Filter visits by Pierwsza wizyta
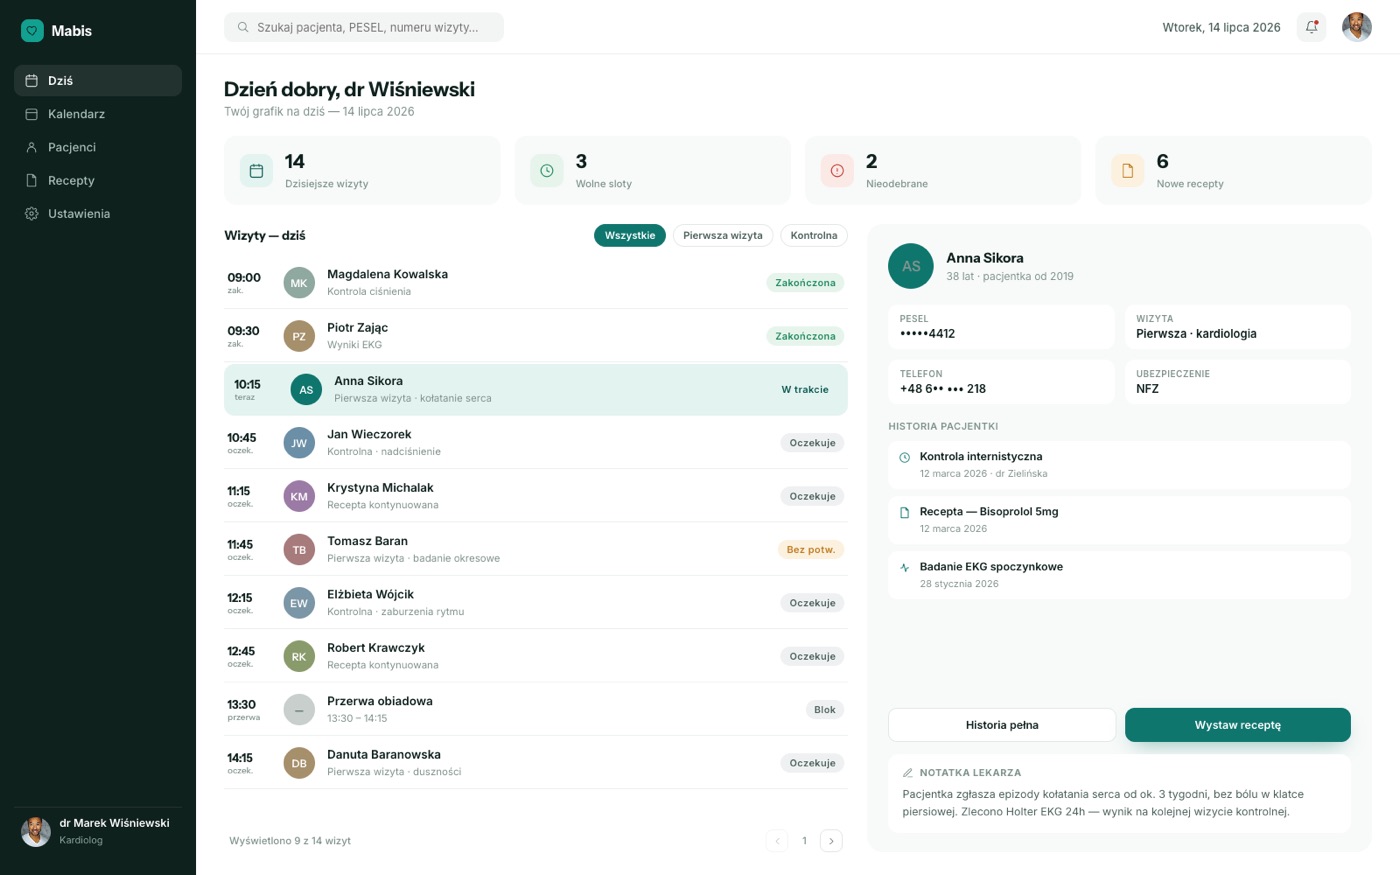The width and height of the screenshot is (1400, 875). [723, 236]
